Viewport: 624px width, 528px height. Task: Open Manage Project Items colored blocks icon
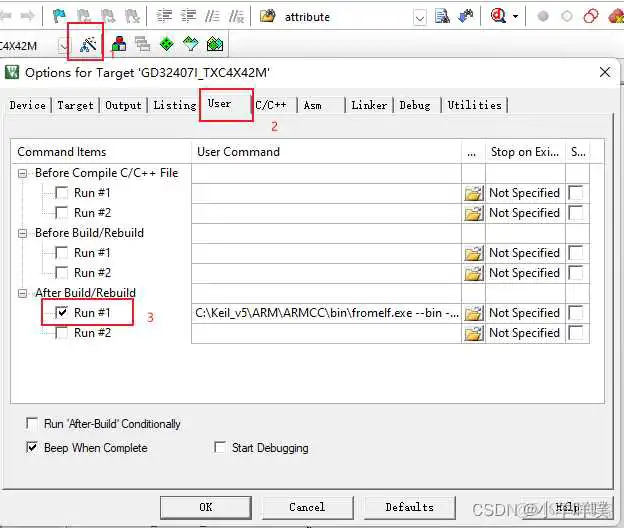coord(119,44)
